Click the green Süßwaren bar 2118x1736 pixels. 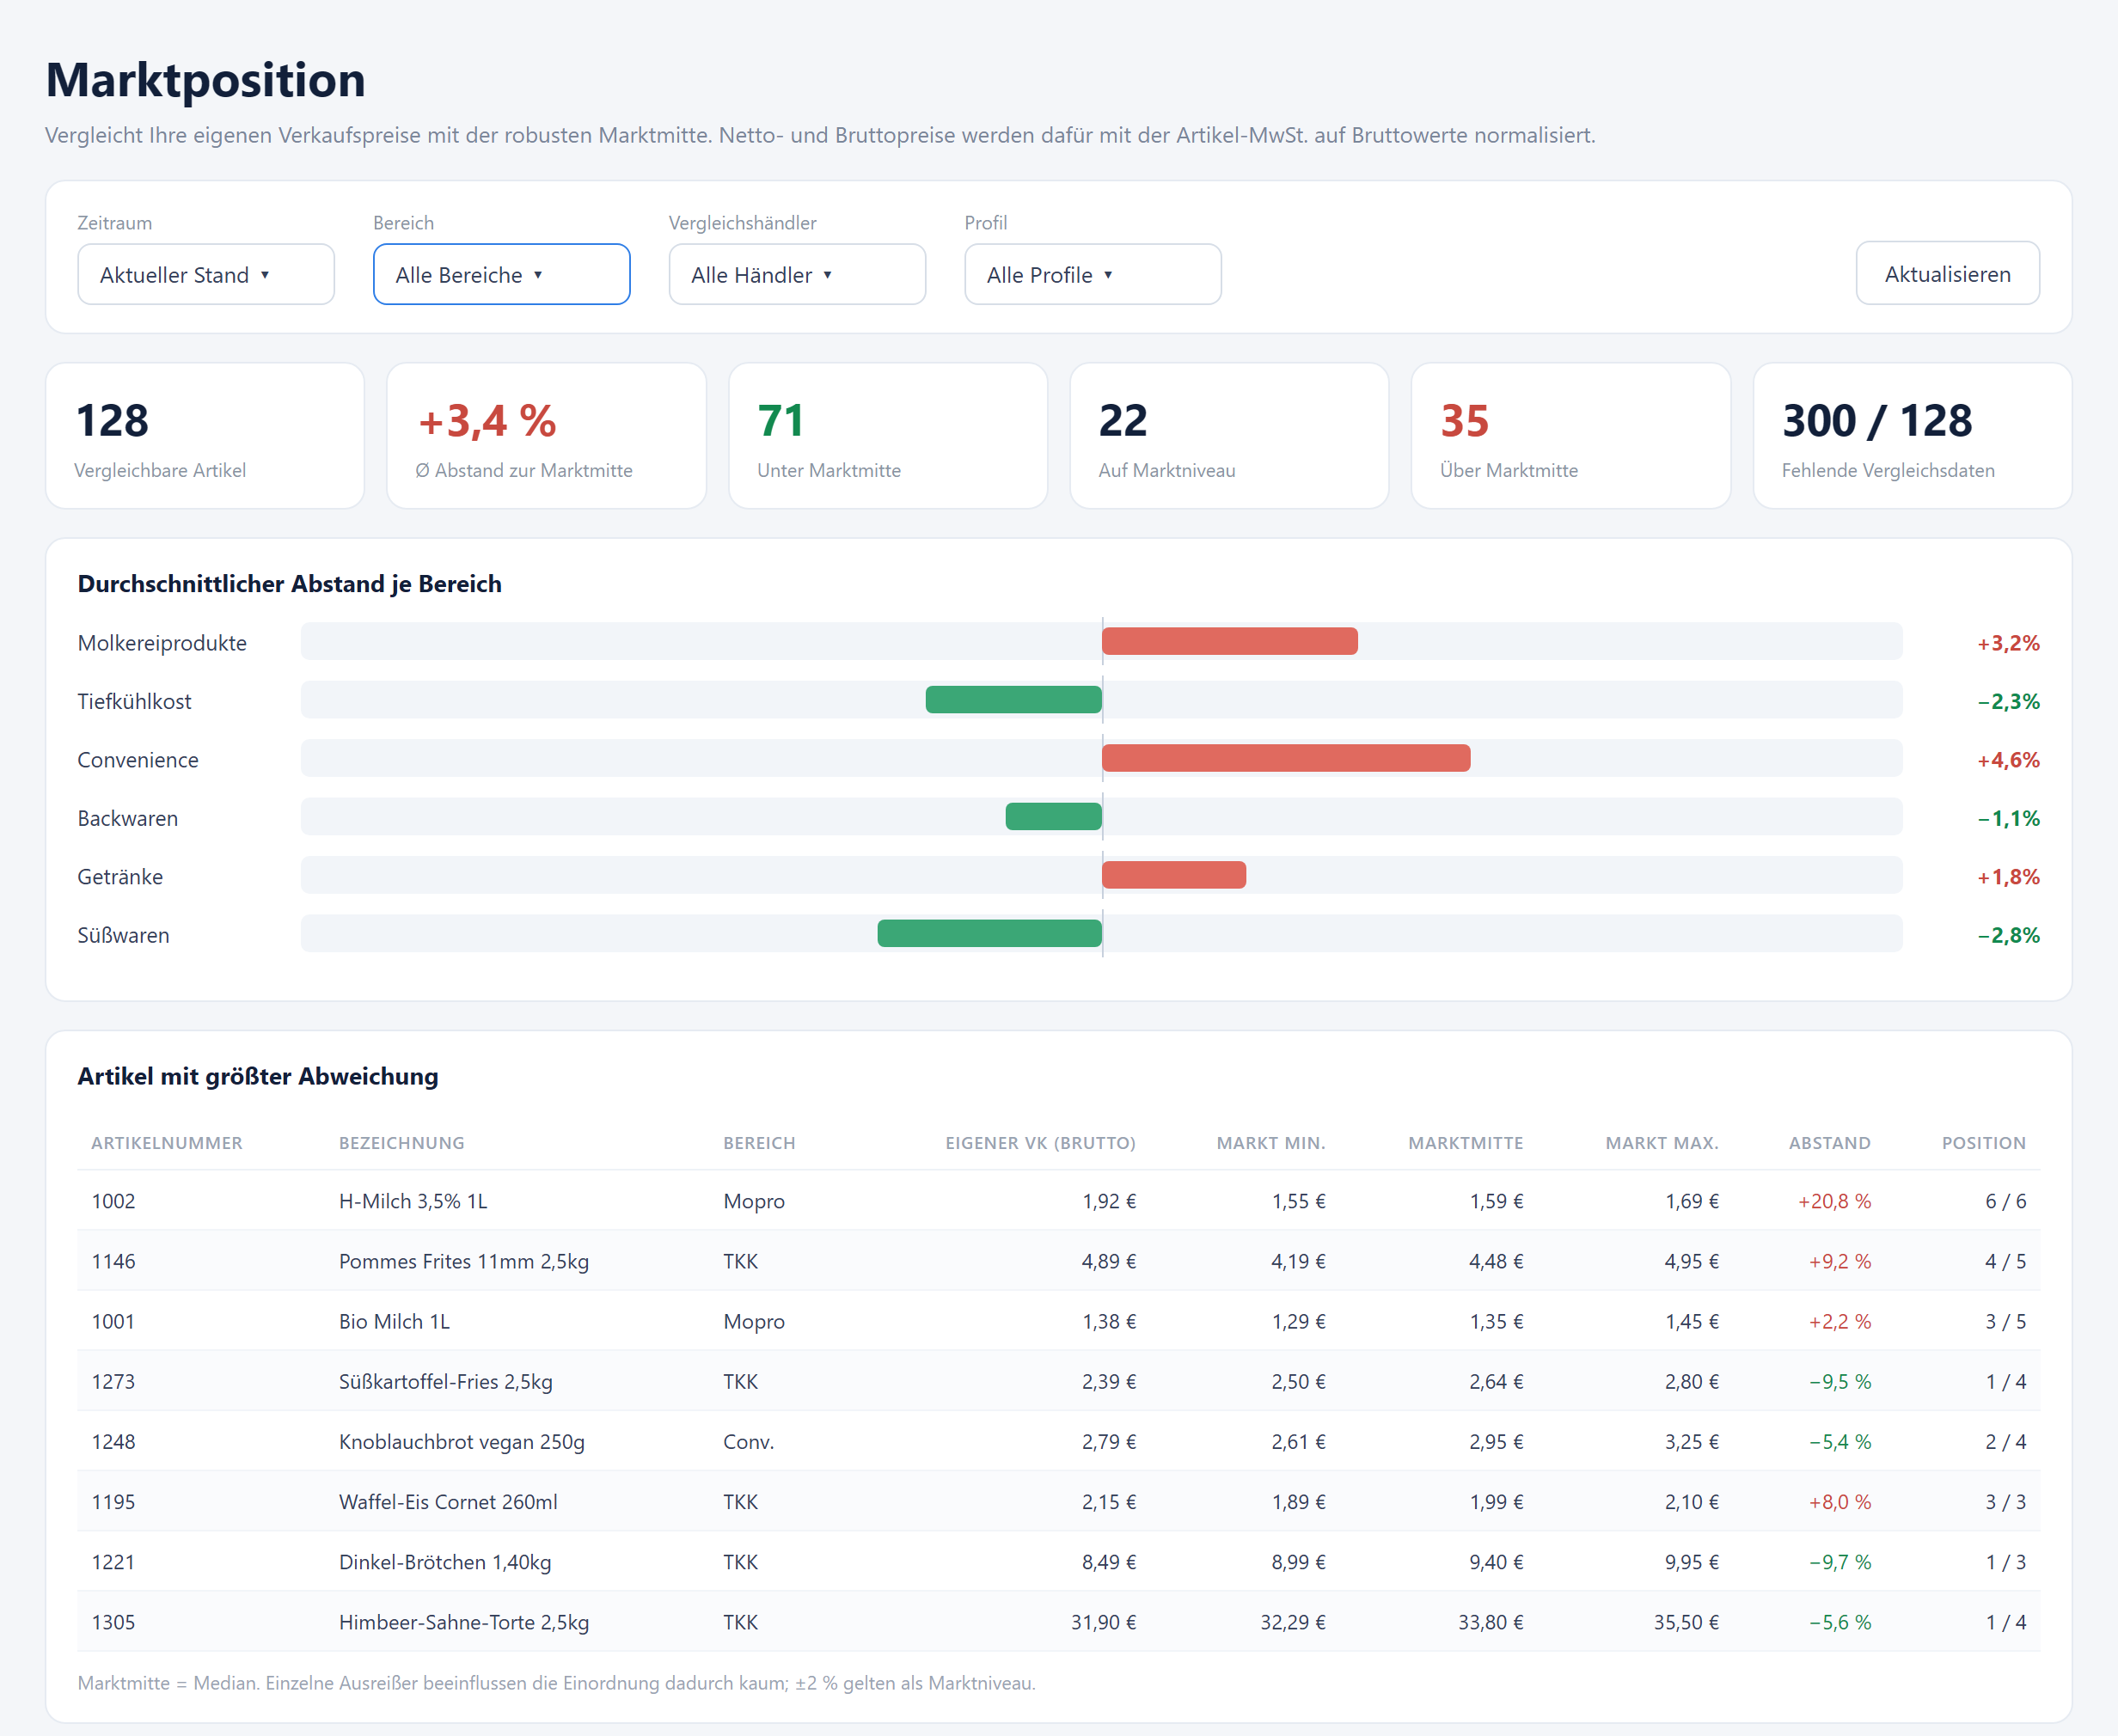click(x=990, y=933)
